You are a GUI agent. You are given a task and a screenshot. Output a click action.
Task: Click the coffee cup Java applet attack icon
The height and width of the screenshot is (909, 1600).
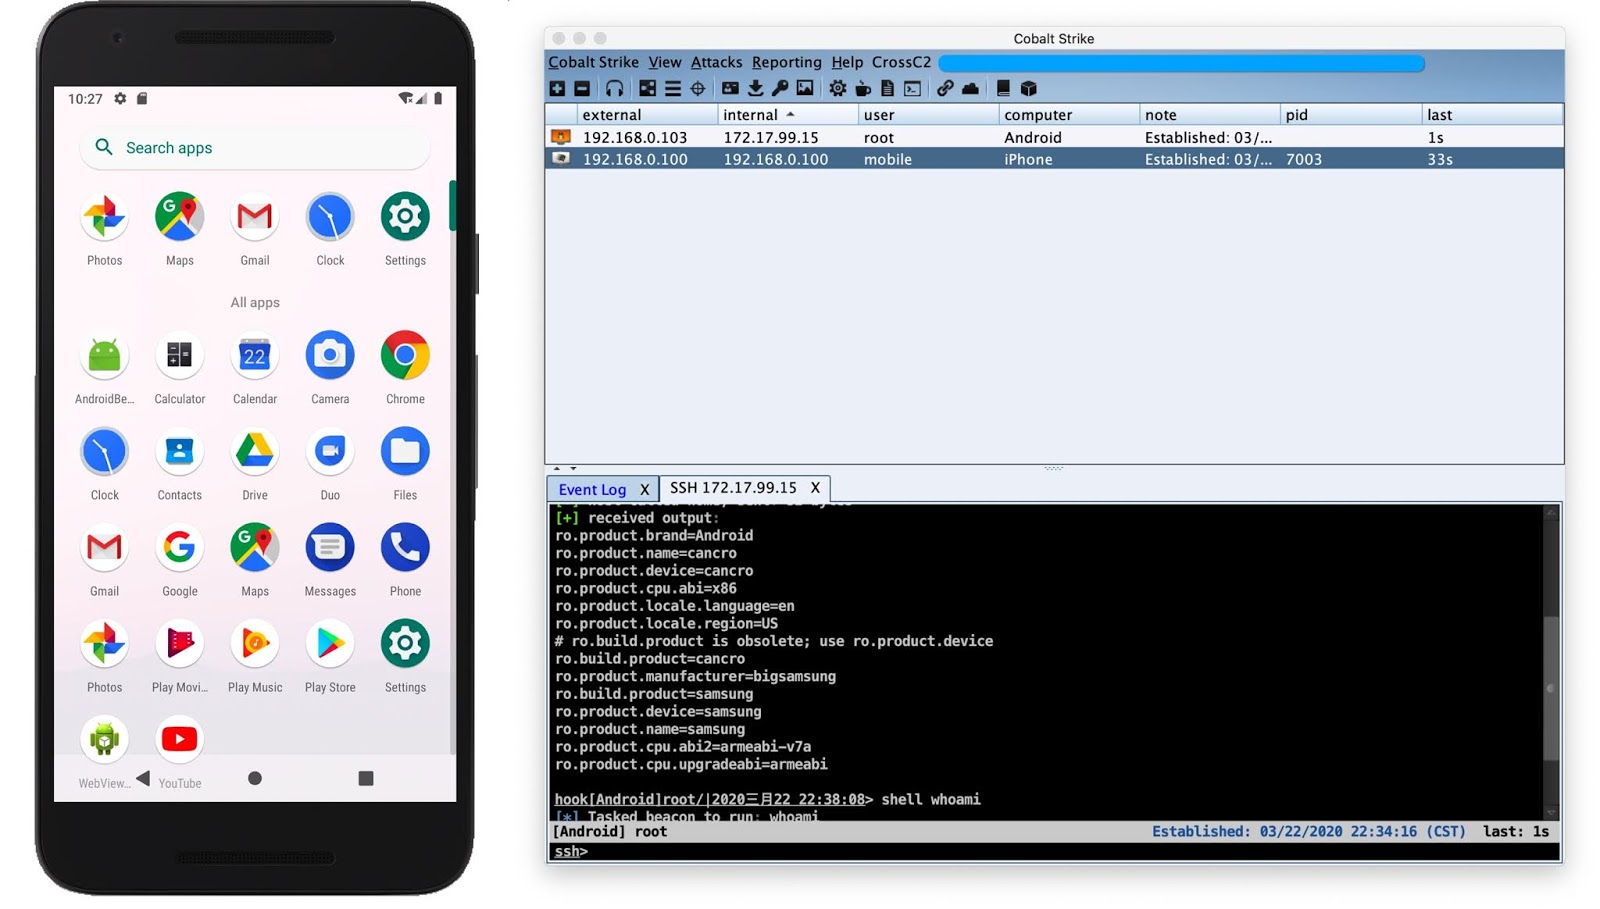click(863, 89)
